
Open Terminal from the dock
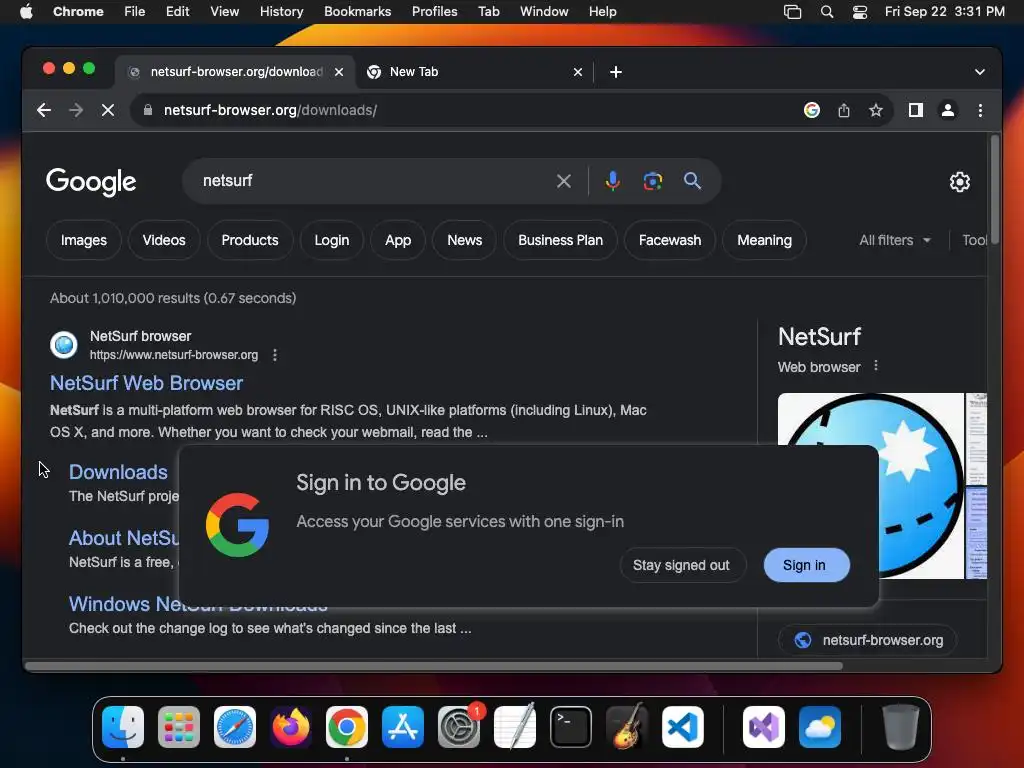pyautogui.click(x=571, y=727)
